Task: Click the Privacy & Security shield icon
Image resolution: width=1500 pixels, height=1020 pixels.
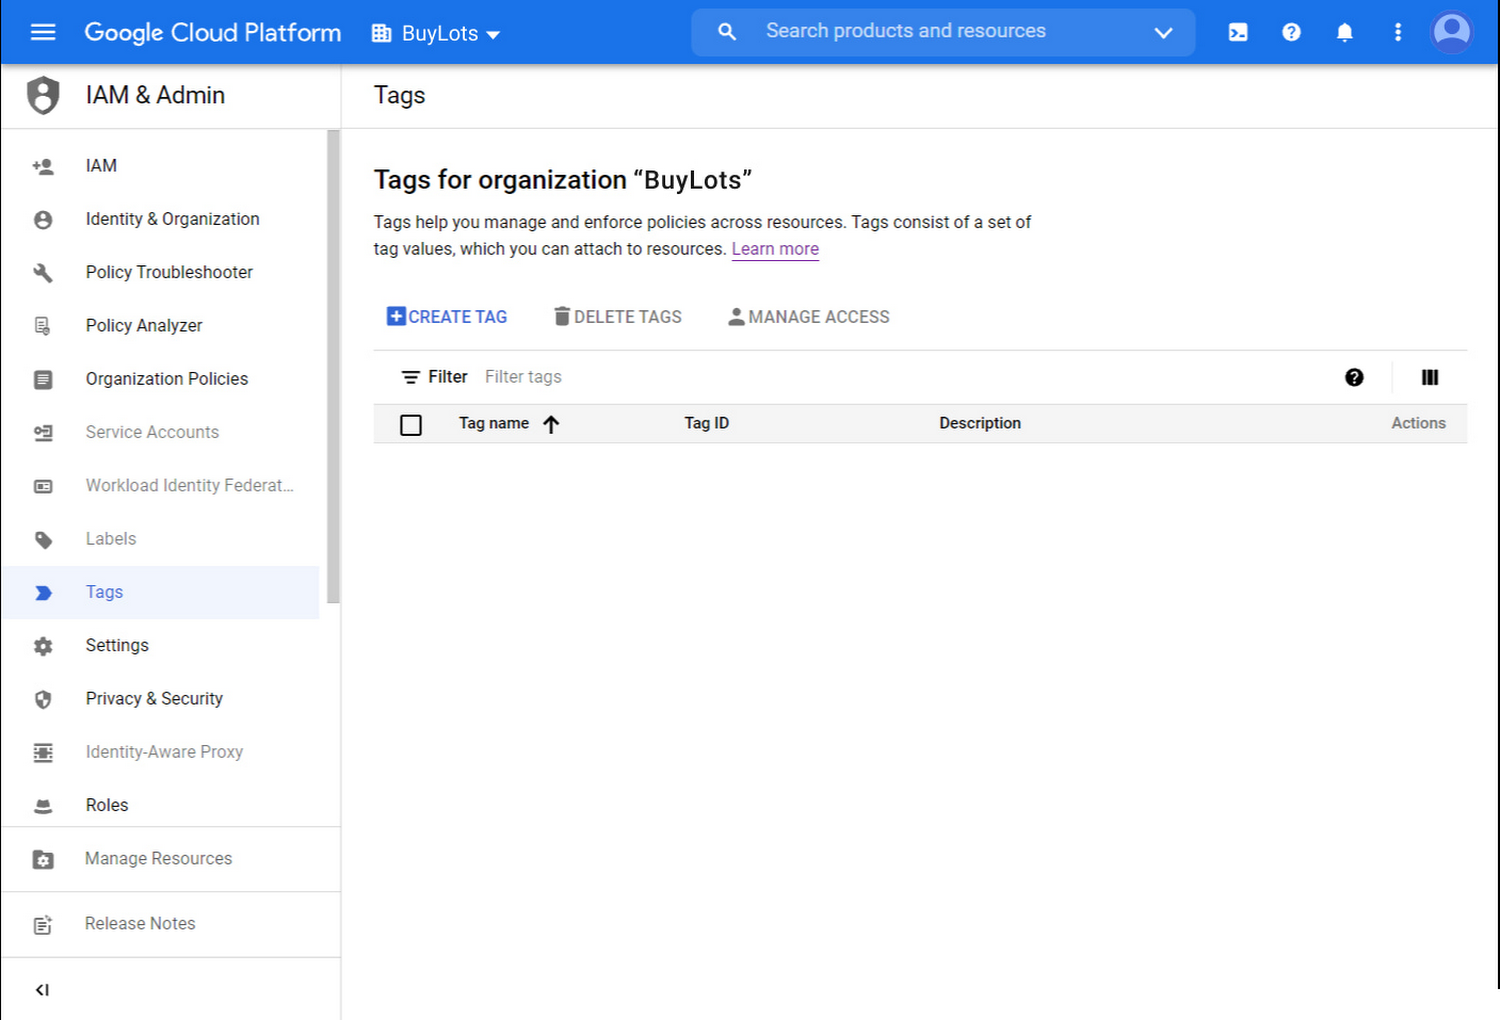Action: (x=43, y=699)
